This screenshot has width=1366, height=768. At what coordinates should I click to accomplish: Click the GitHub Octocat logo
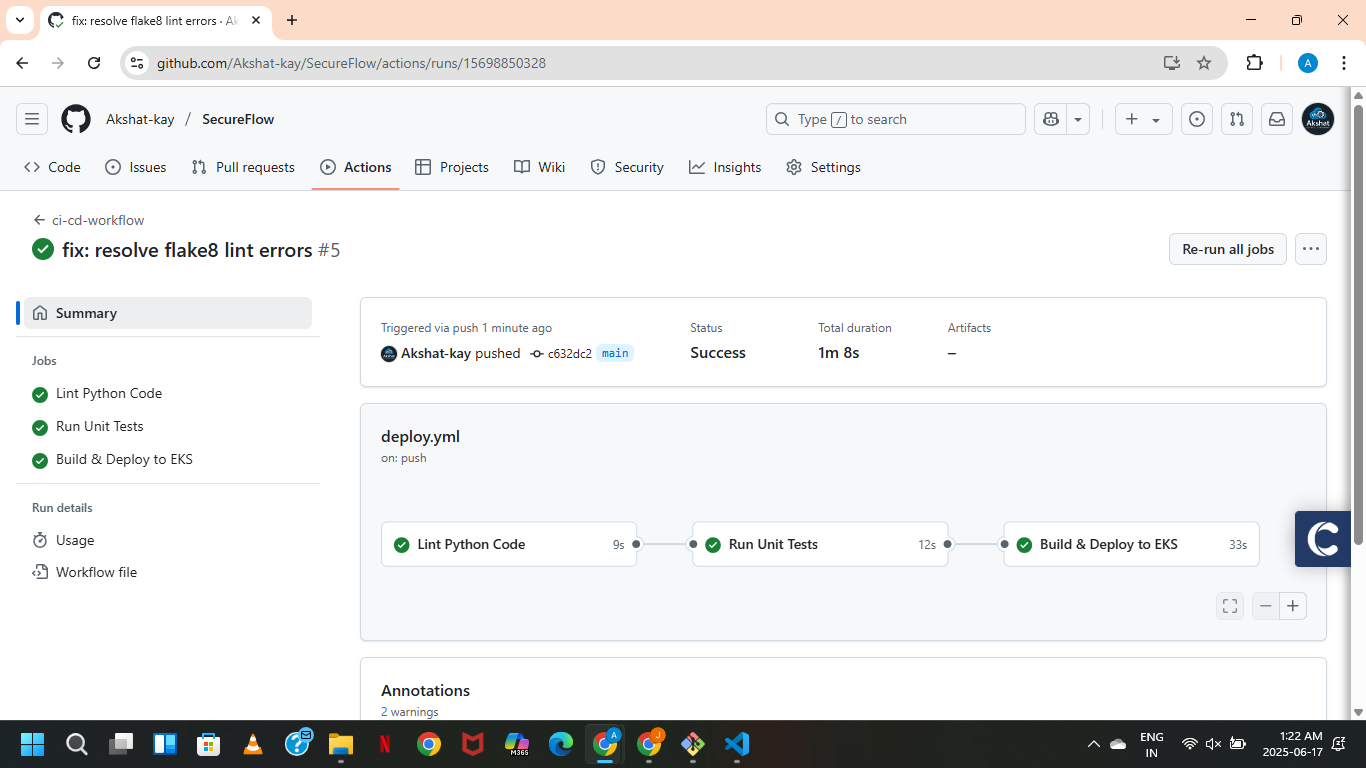(x=76, y=119)
